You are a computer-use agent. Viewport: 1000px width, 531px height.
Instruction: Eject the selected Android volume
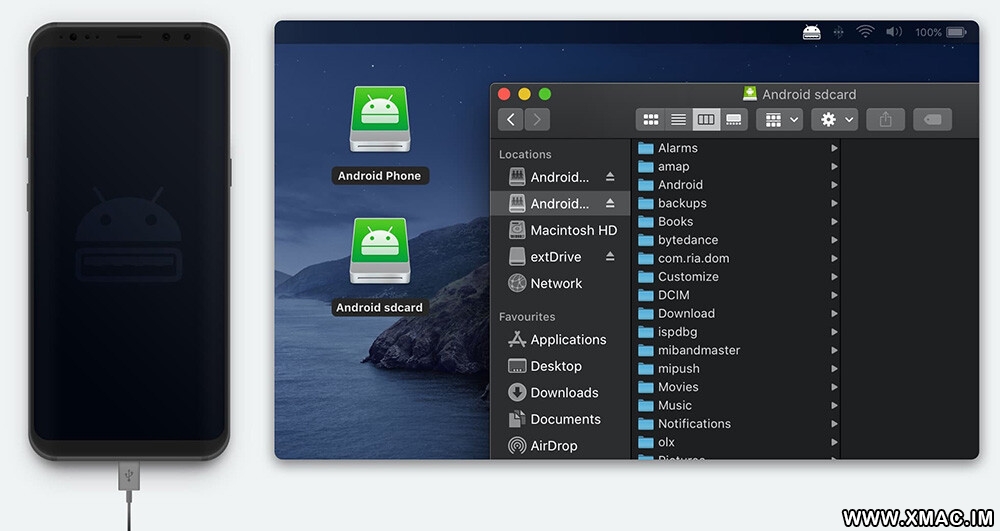coord(610,203)
